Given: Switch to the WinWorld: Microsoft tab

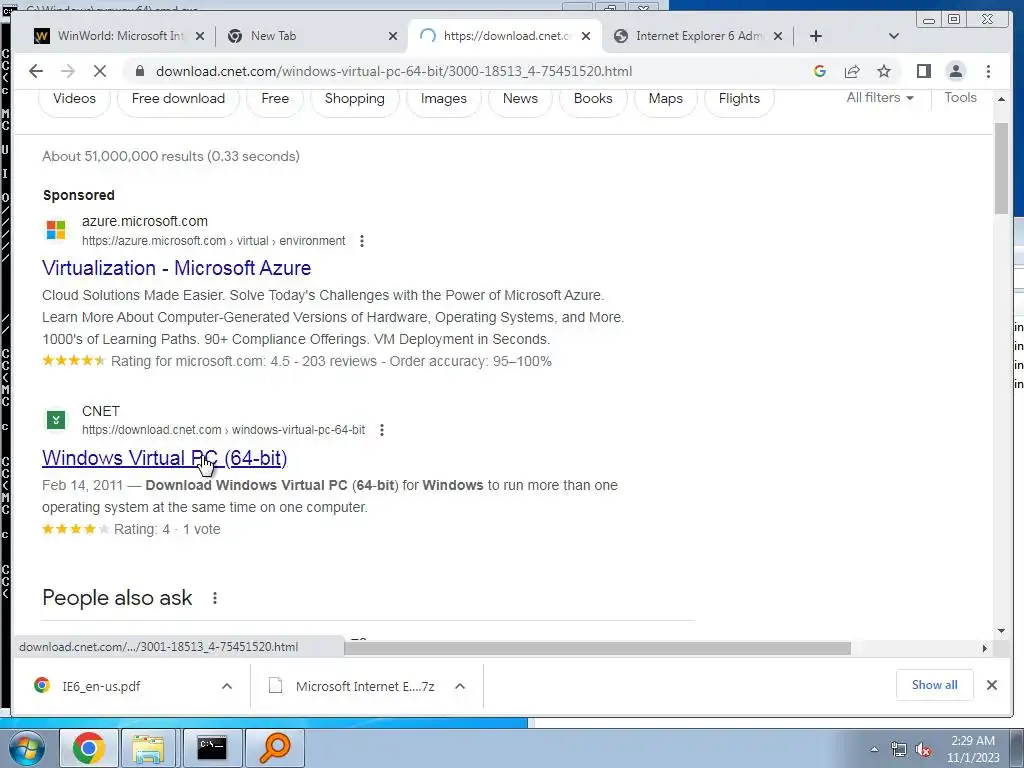Looking at the screenshot, I should tap(118, 36).
